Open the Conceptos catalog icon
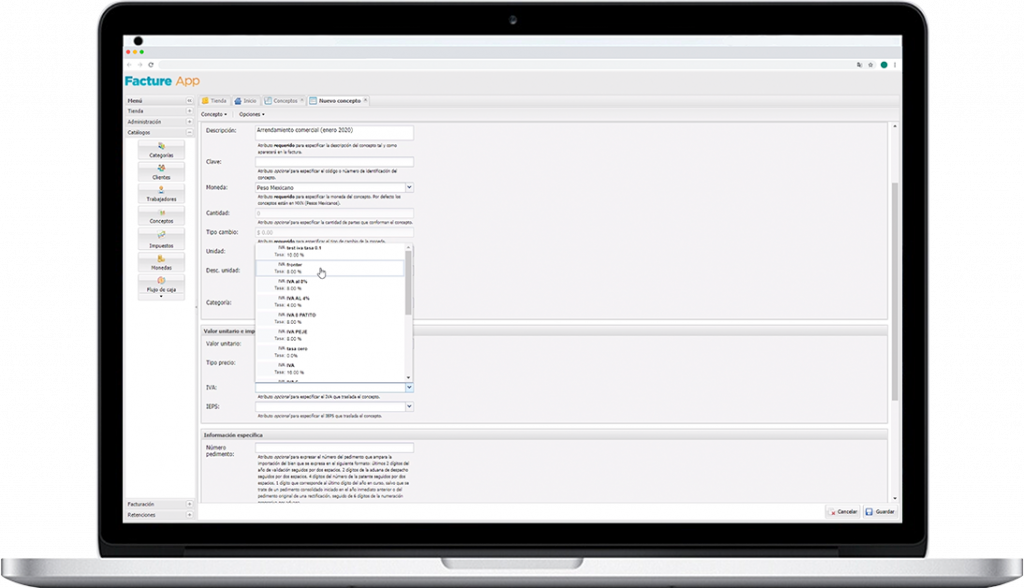Screen dimensions: 1024x588 (161, 216)
